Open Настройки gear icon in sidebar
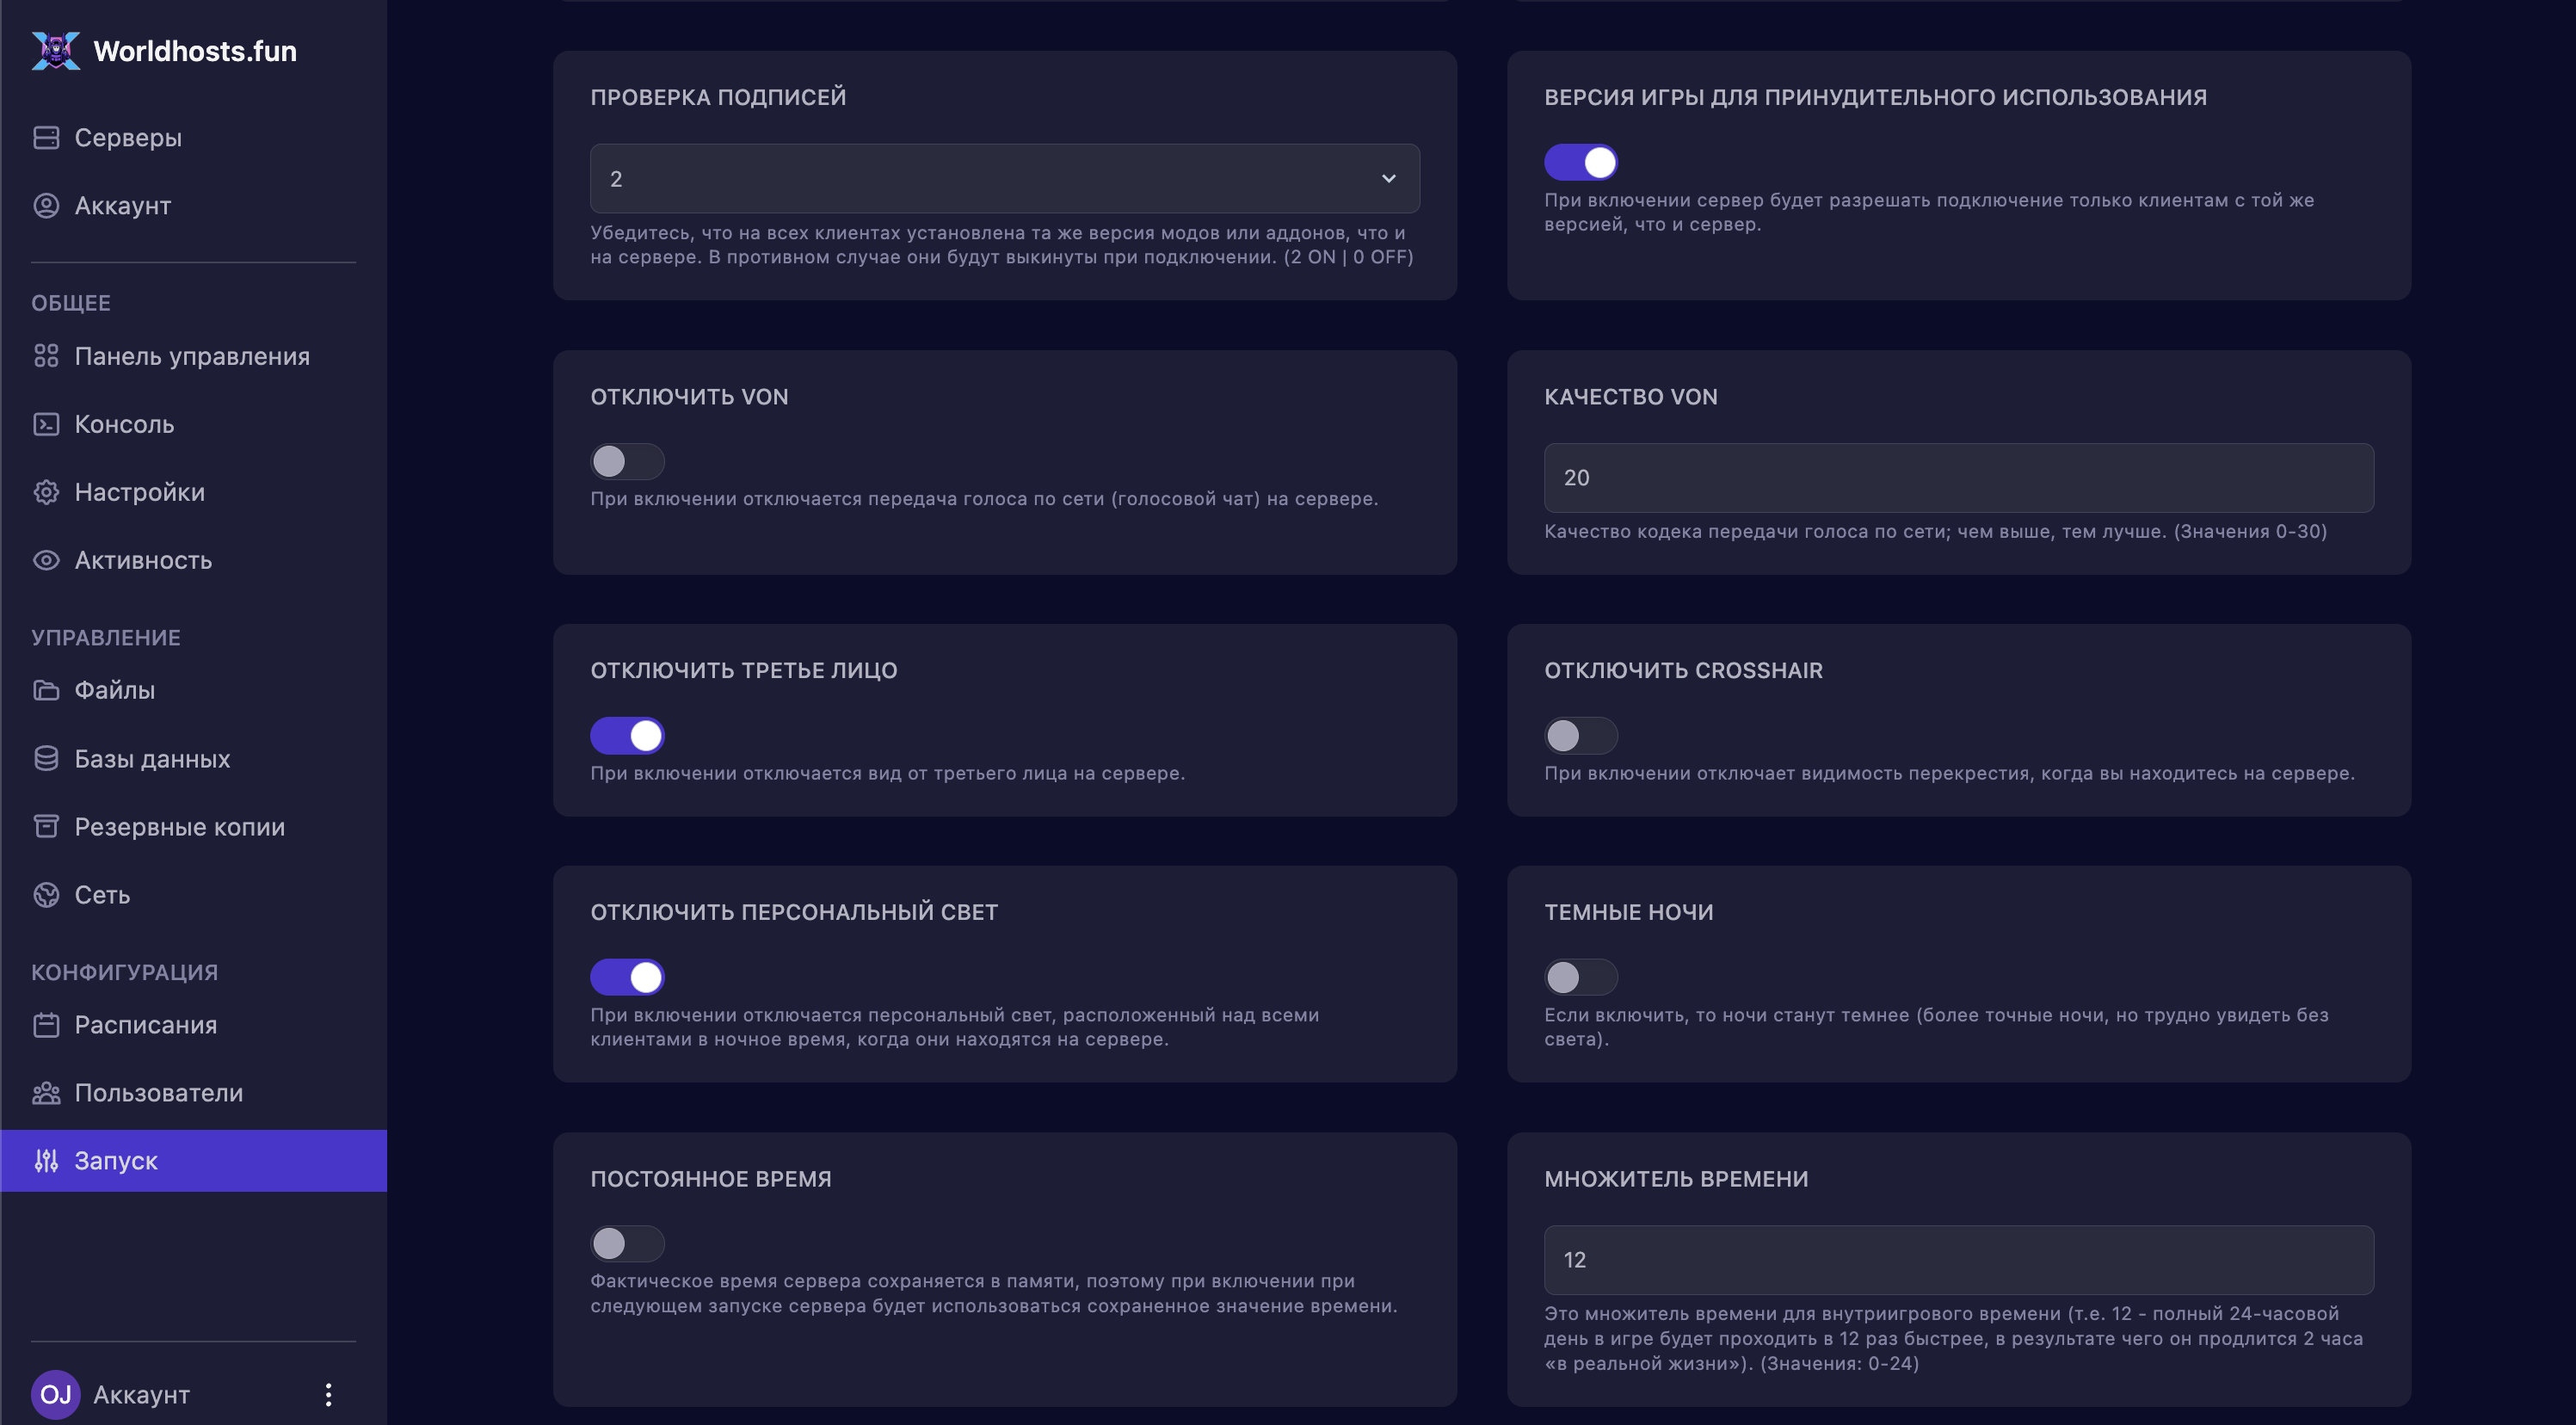The height and width of the screenshot is (1425, 2576). tap(46, 492)
